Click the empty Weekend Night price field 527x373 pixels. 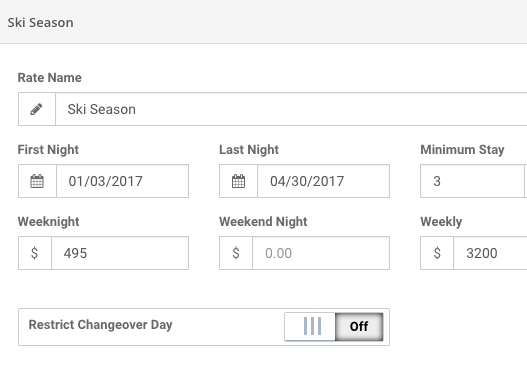pos(321,253)
